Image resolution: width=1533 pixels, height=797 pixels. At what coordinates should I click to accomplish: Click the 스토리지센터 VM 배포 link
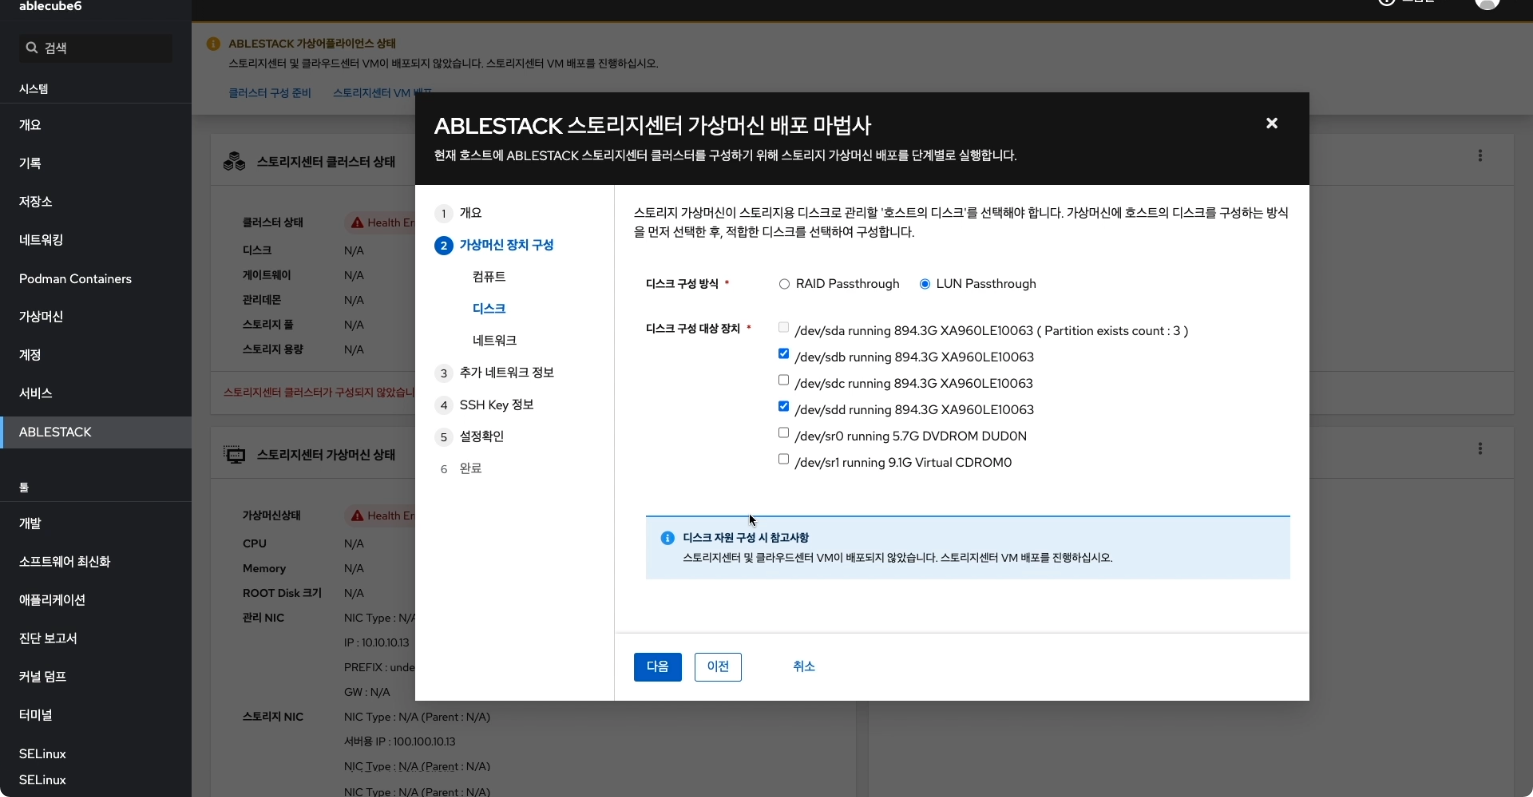[x=383, y=93]
